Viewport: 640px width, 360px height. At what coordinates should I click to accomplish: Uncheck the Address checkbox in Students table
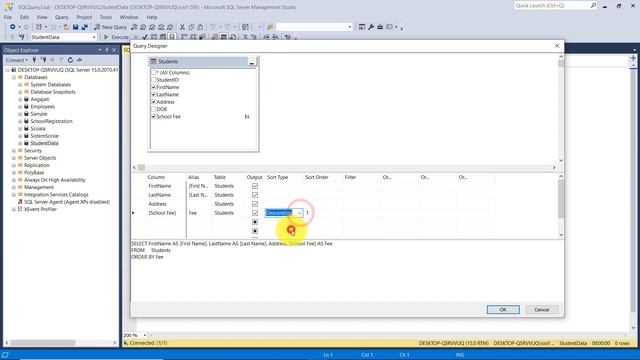point(154,102)
